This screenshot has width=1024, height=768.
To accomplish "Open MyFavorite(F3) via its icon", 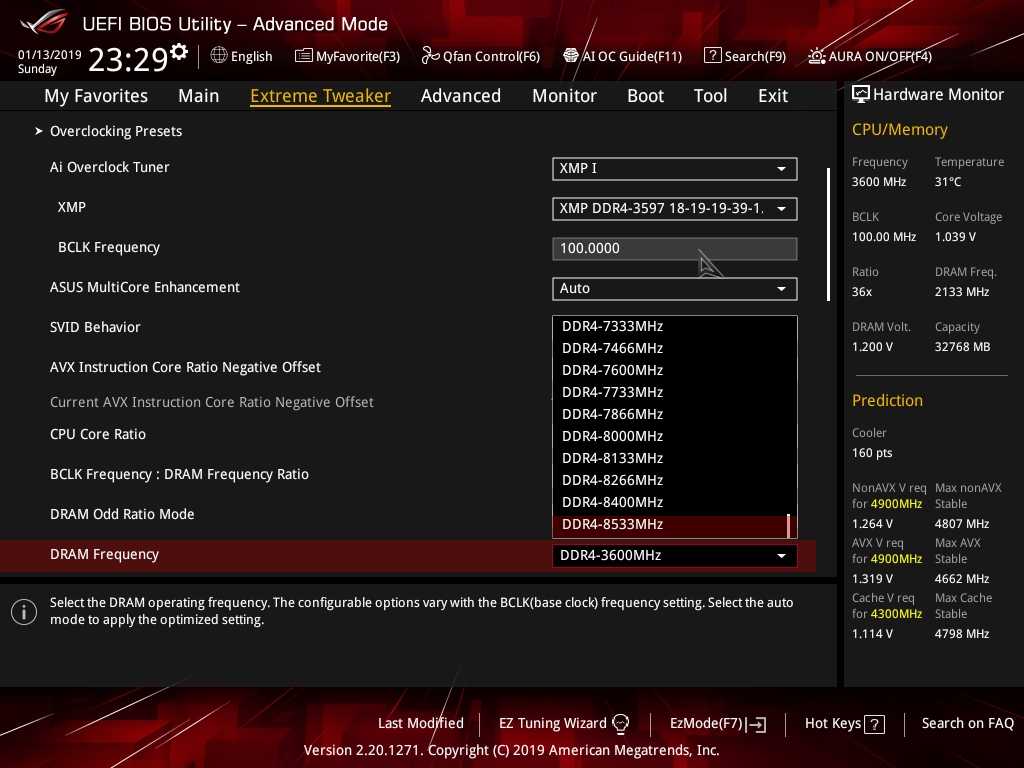I will tap(303, 56).
